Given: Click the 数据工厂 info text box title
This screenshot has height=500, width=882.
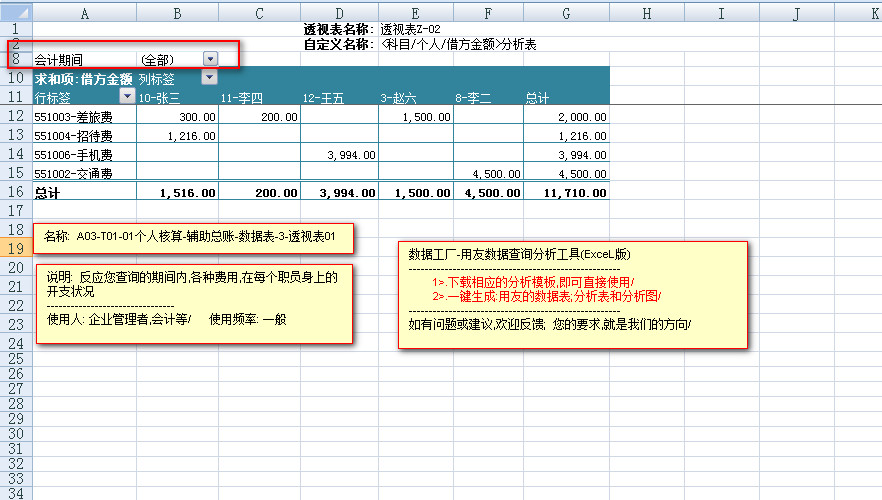Looking at the screenshot, I should [x=519, y=254].
